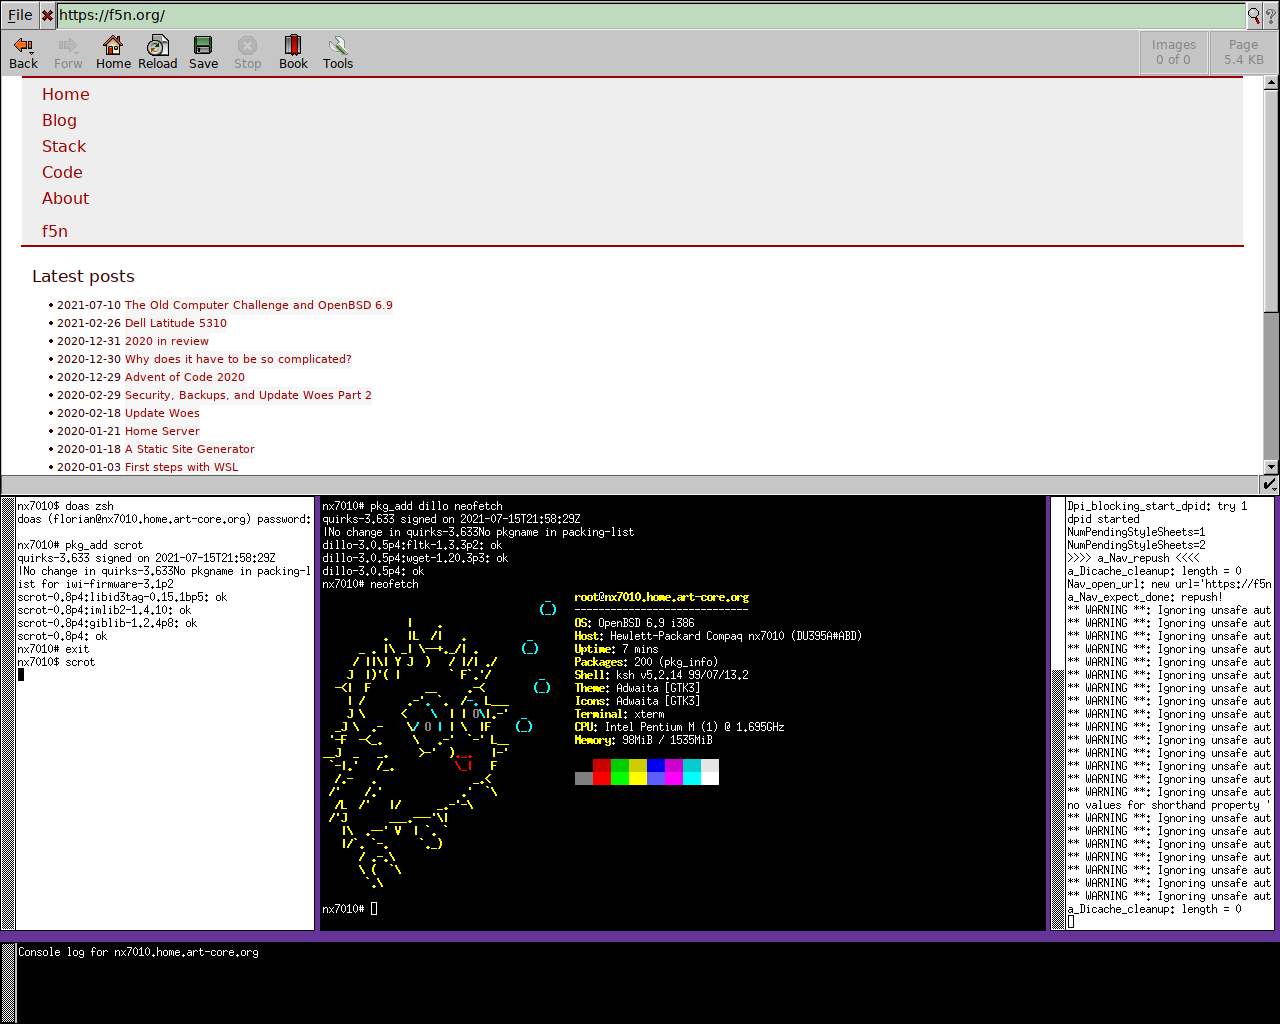Open The Old Computer Challenge and OpenBSD 6.9
Image resolution: width=1280 pixels, height=1024 pixels.
[259, 305]
